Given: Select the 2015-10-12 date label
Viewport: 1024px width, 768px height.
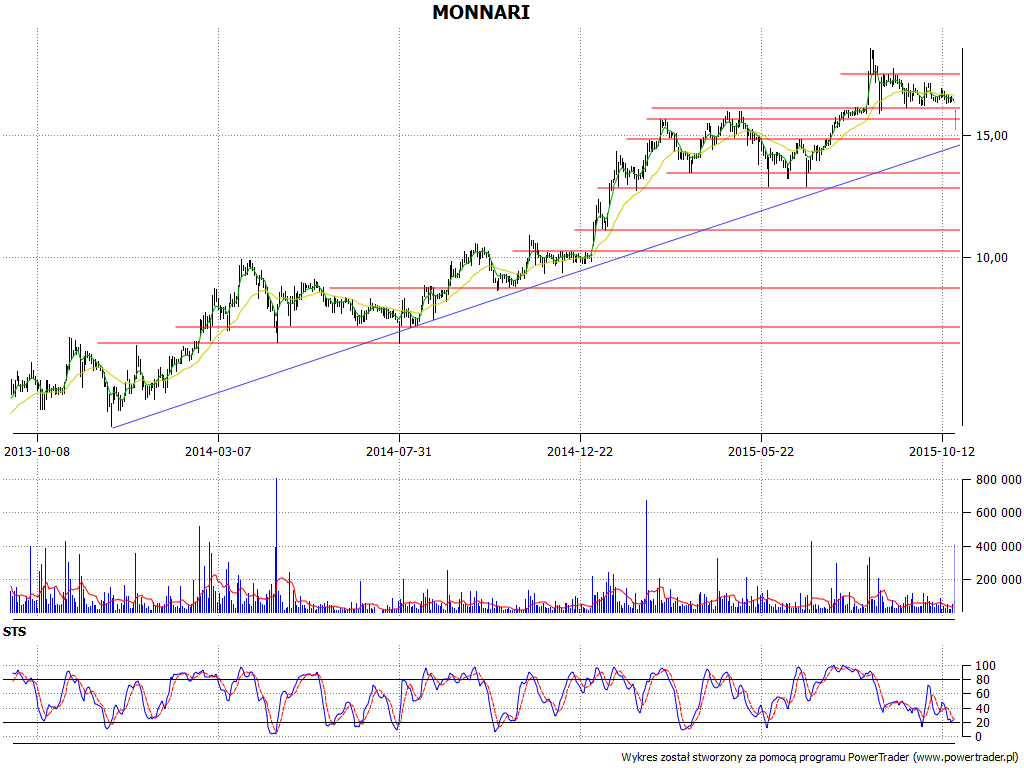Looking at the screenshot, I should click(x=942, y=451).
